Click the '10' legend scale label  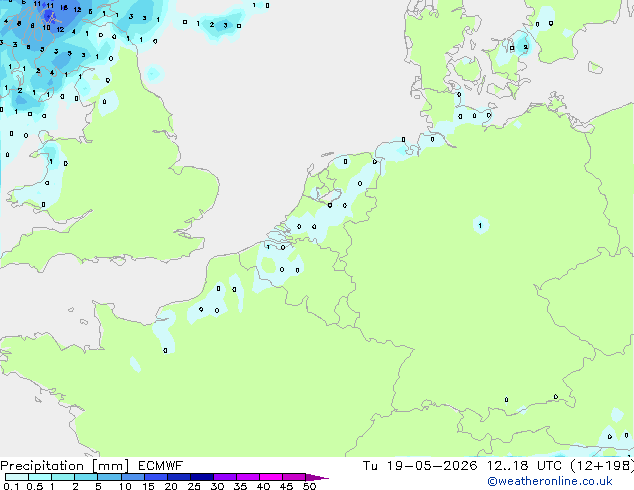tap(125, 486)
